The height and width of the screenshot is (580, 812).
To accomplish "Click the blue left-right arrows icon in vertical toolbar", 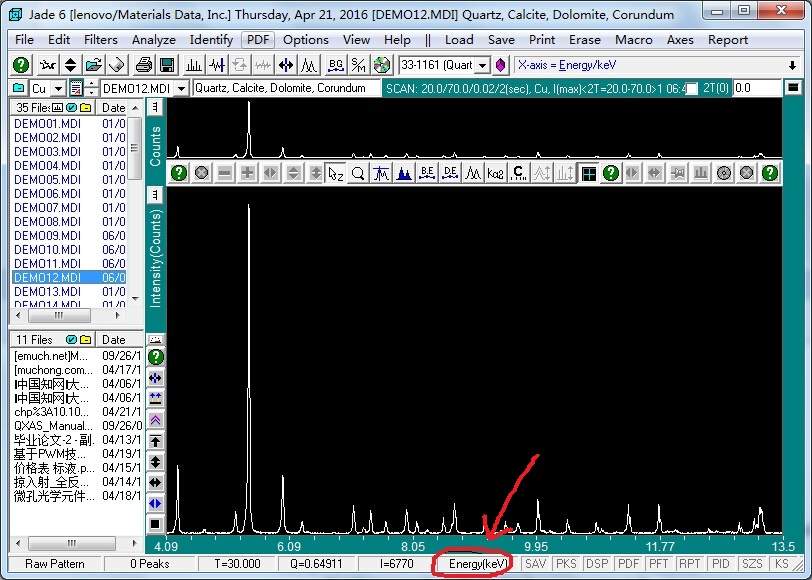I will 155,503.
